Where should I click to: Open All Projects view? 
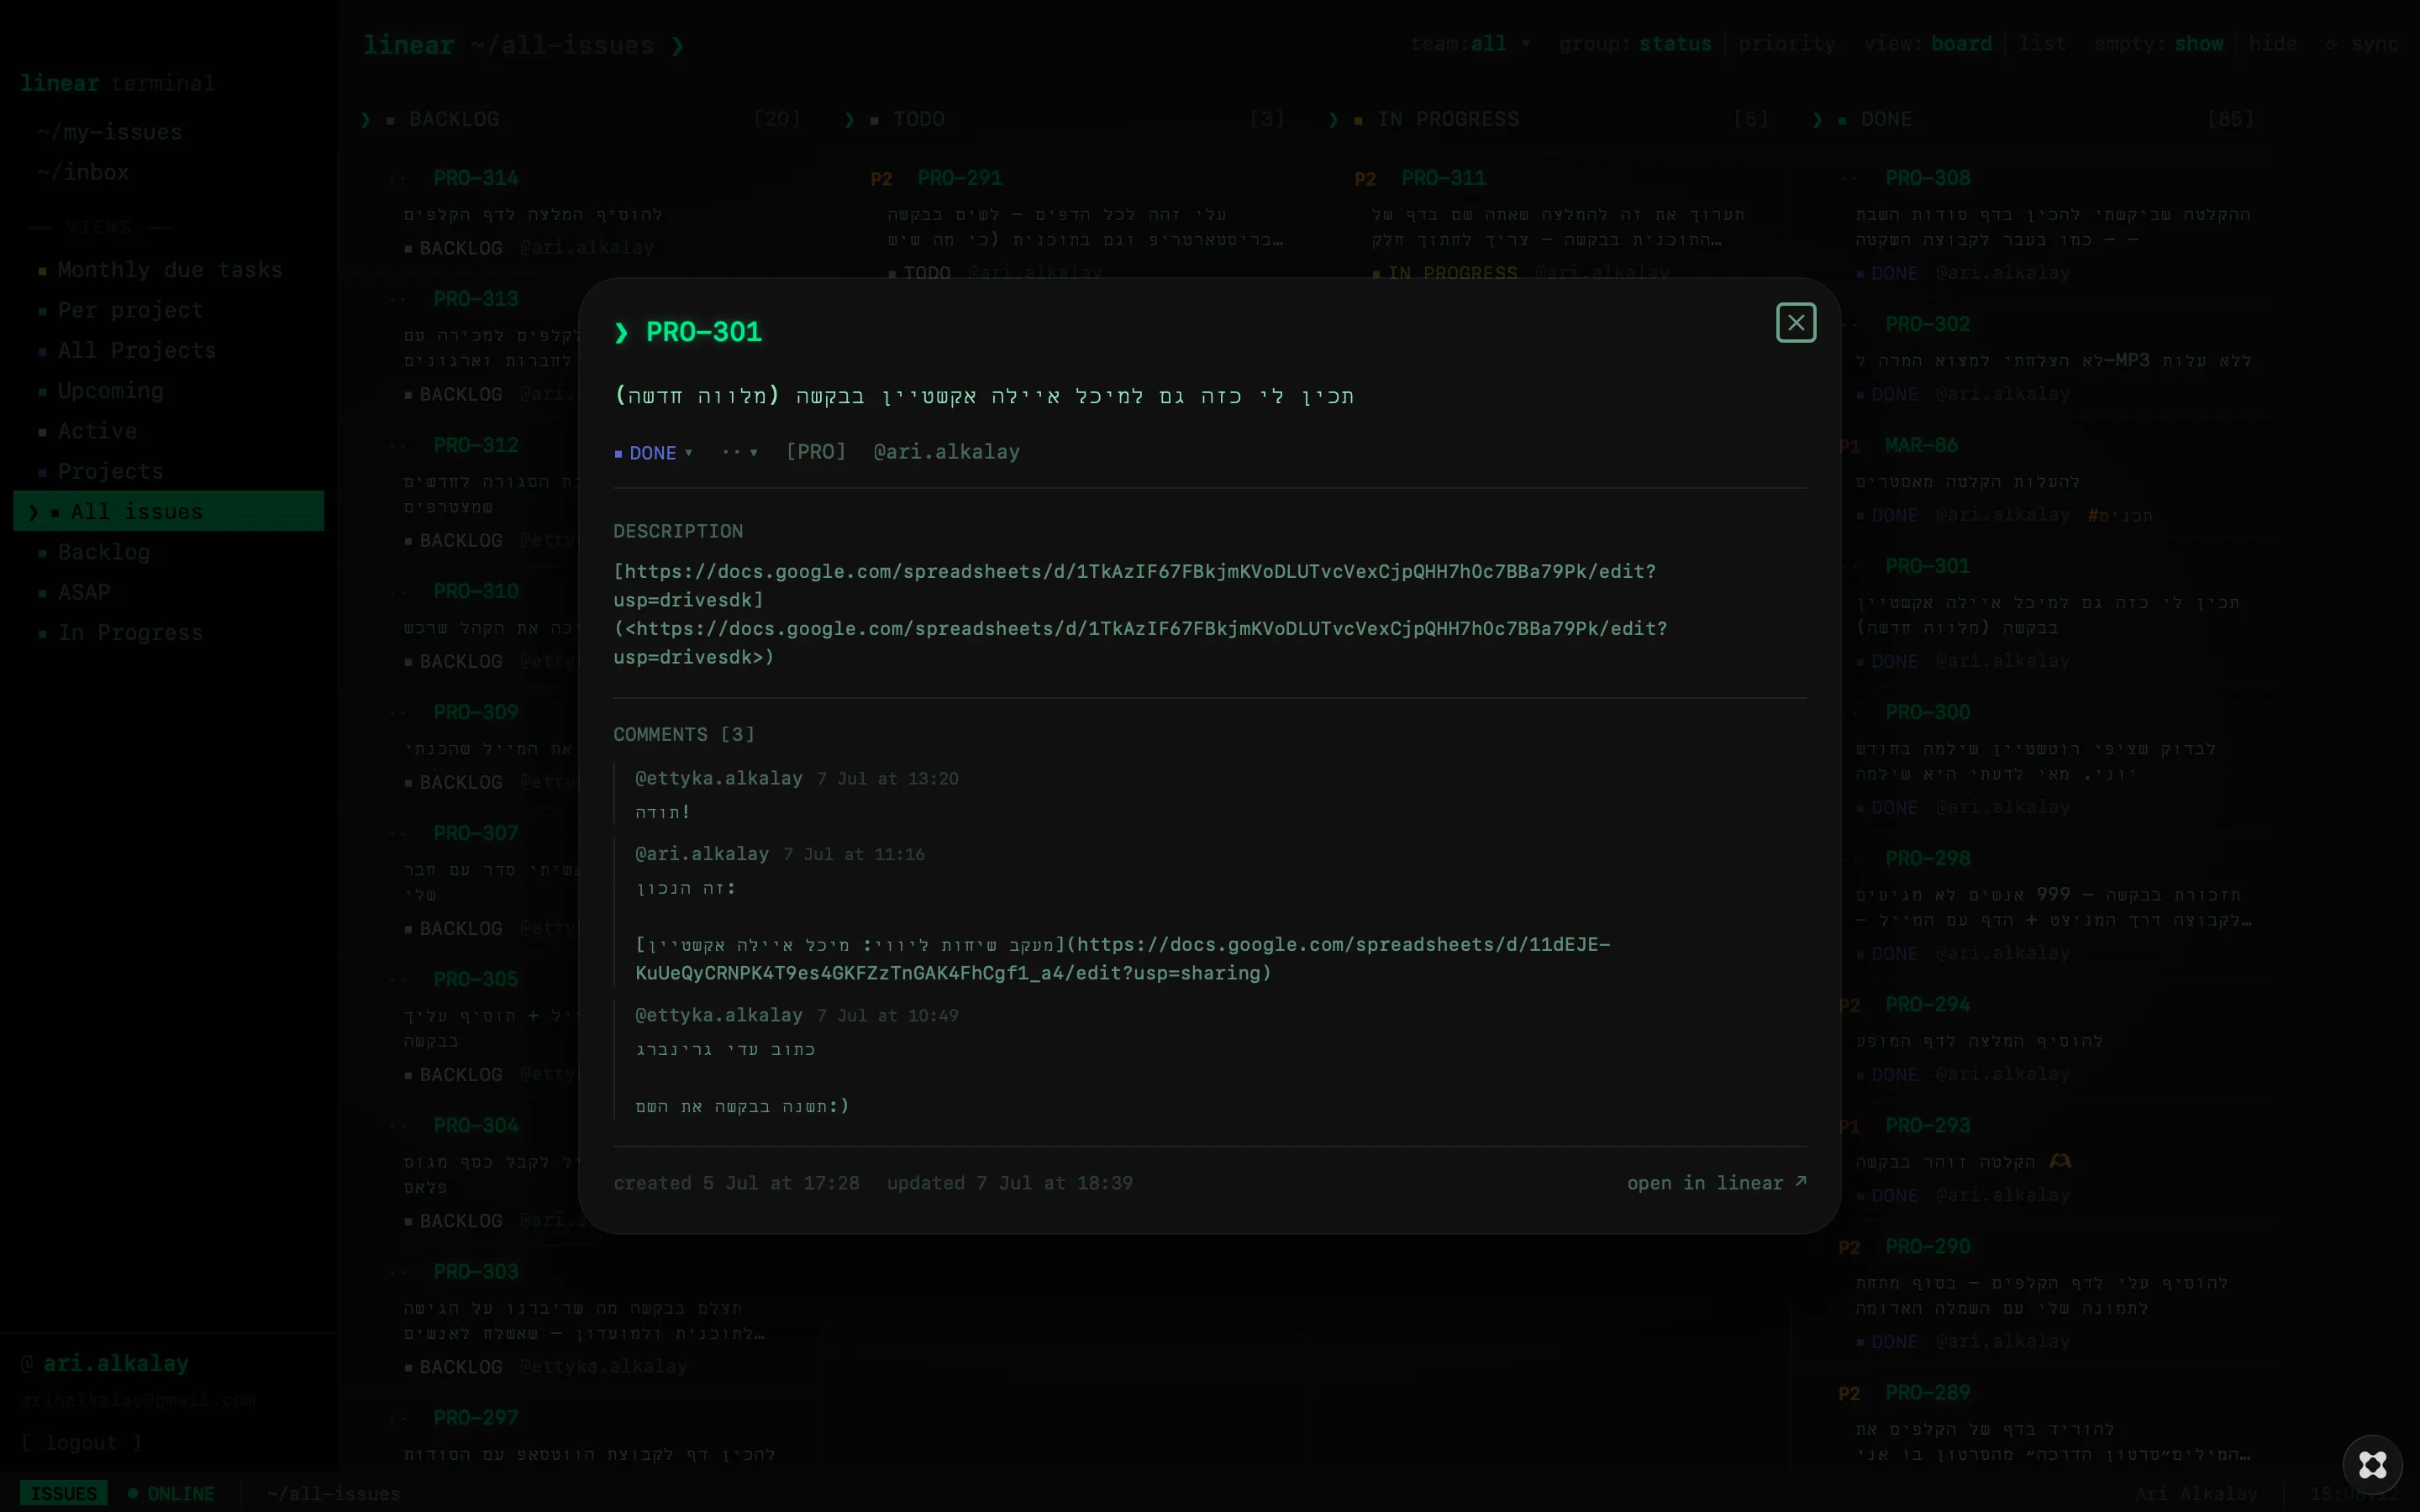click(x=168, y=350)
